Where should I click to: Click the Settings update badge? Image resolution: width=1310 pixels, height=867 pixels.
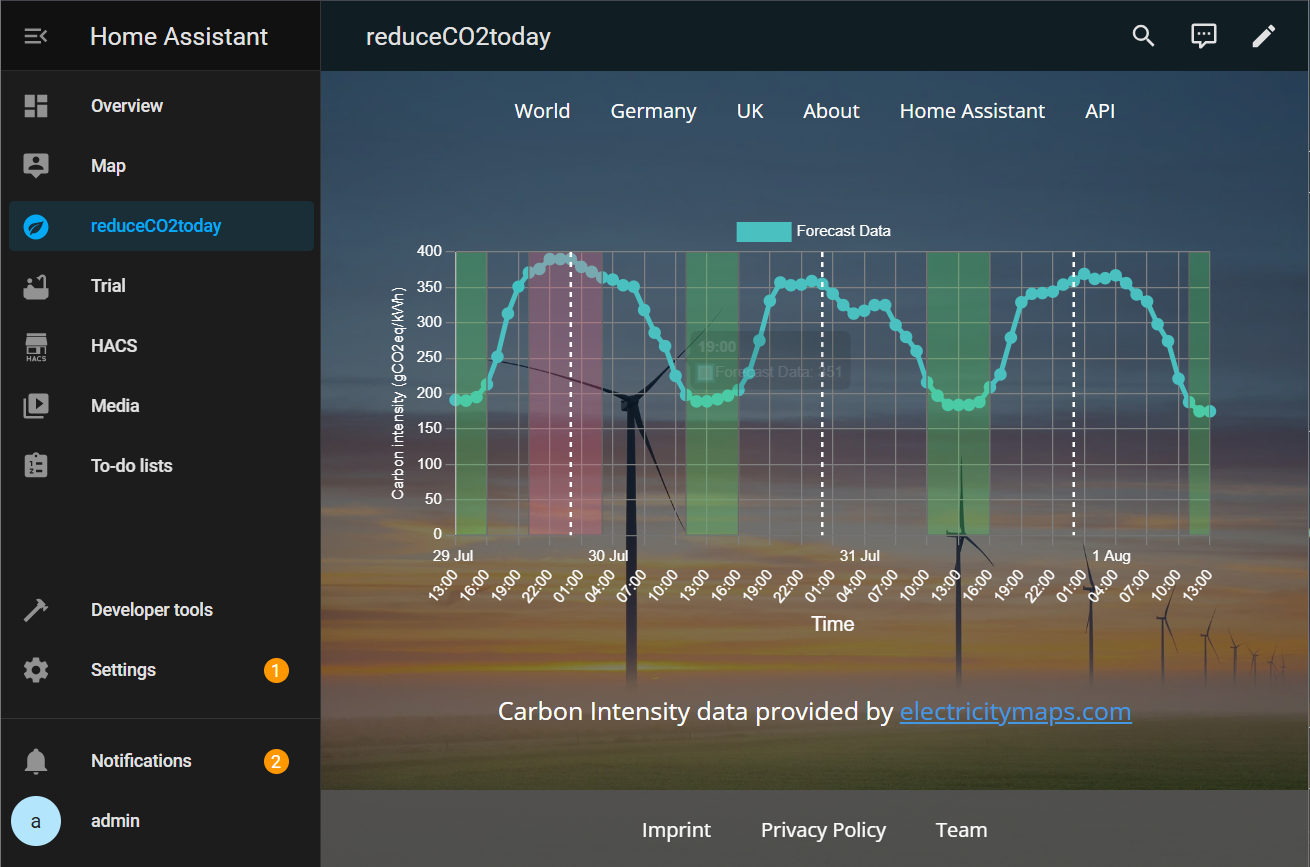point(276,670)
